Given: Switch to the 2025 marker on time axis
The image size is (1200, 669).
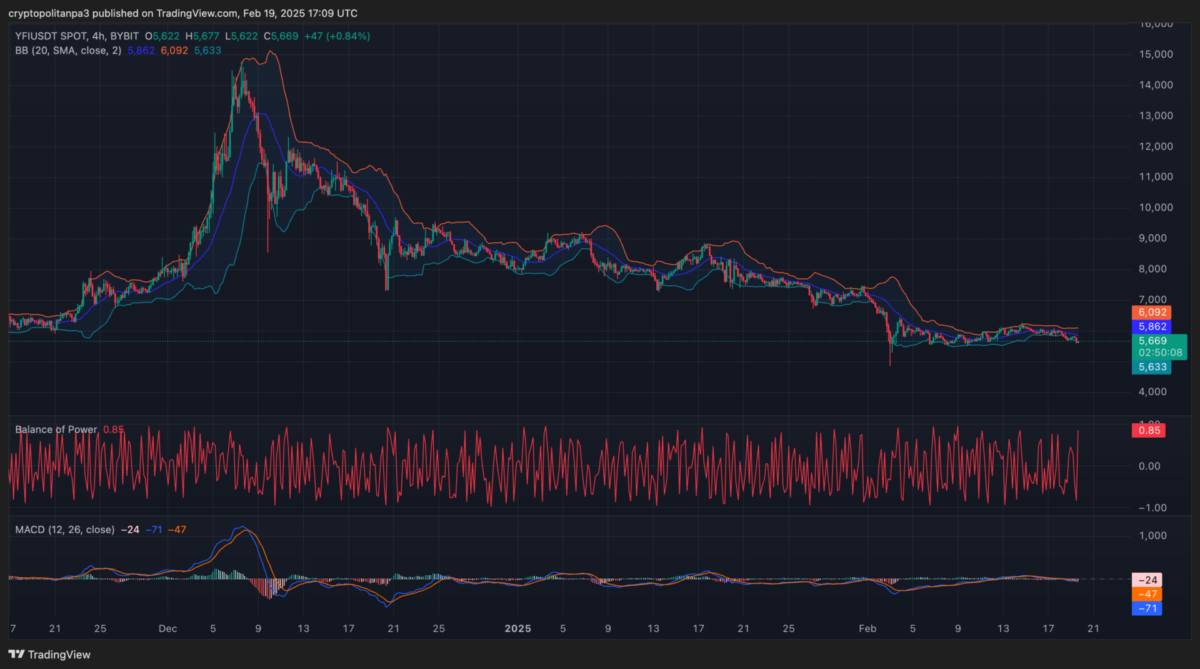Looking at the screenshot, I should (518, 629).
